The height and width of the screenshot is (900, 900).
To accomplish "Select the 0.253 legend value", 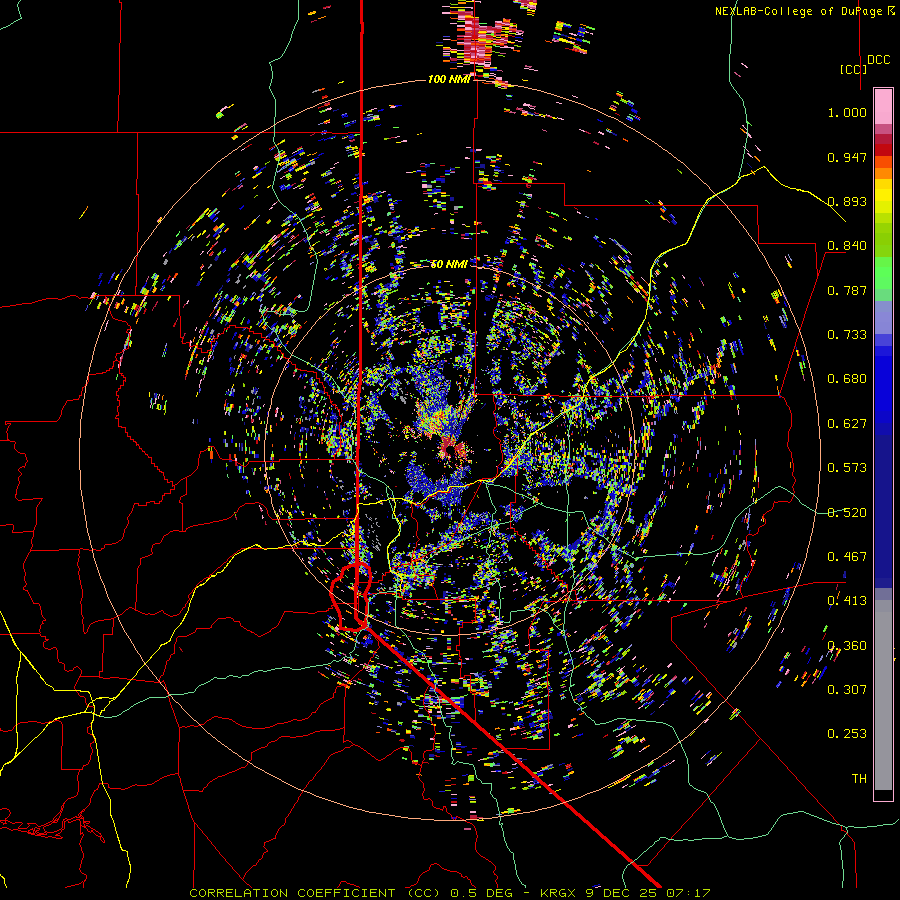I will pos(847,734).
